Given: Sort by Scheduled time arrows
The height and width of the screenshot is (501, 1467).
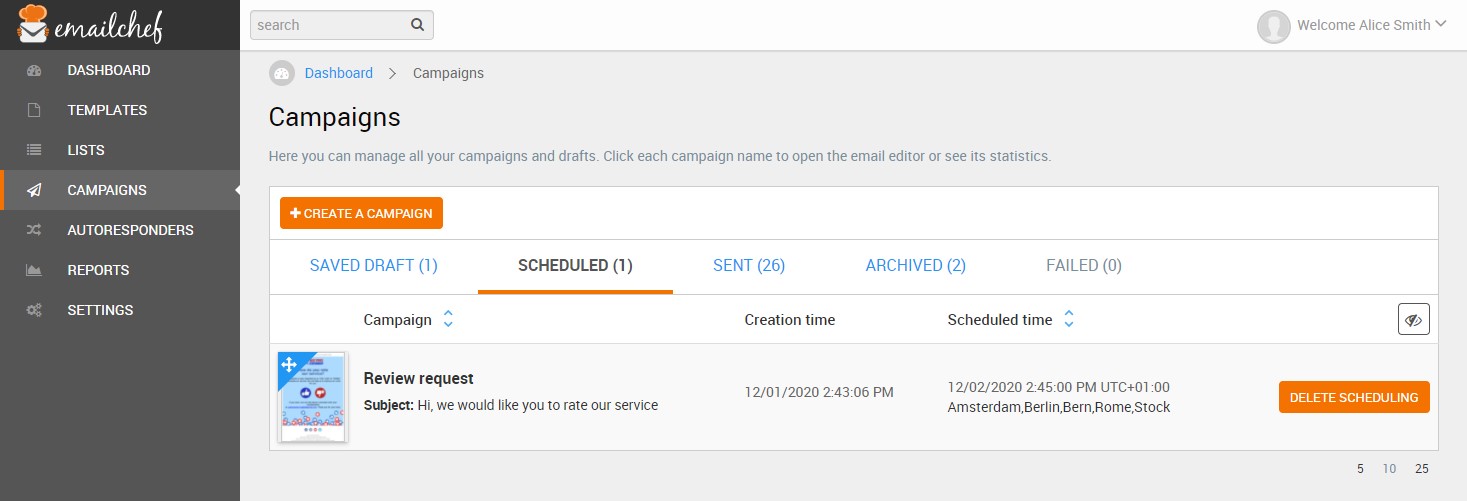Looking at the screenshot, I should pyautogui.click(x=1069, y=320).
